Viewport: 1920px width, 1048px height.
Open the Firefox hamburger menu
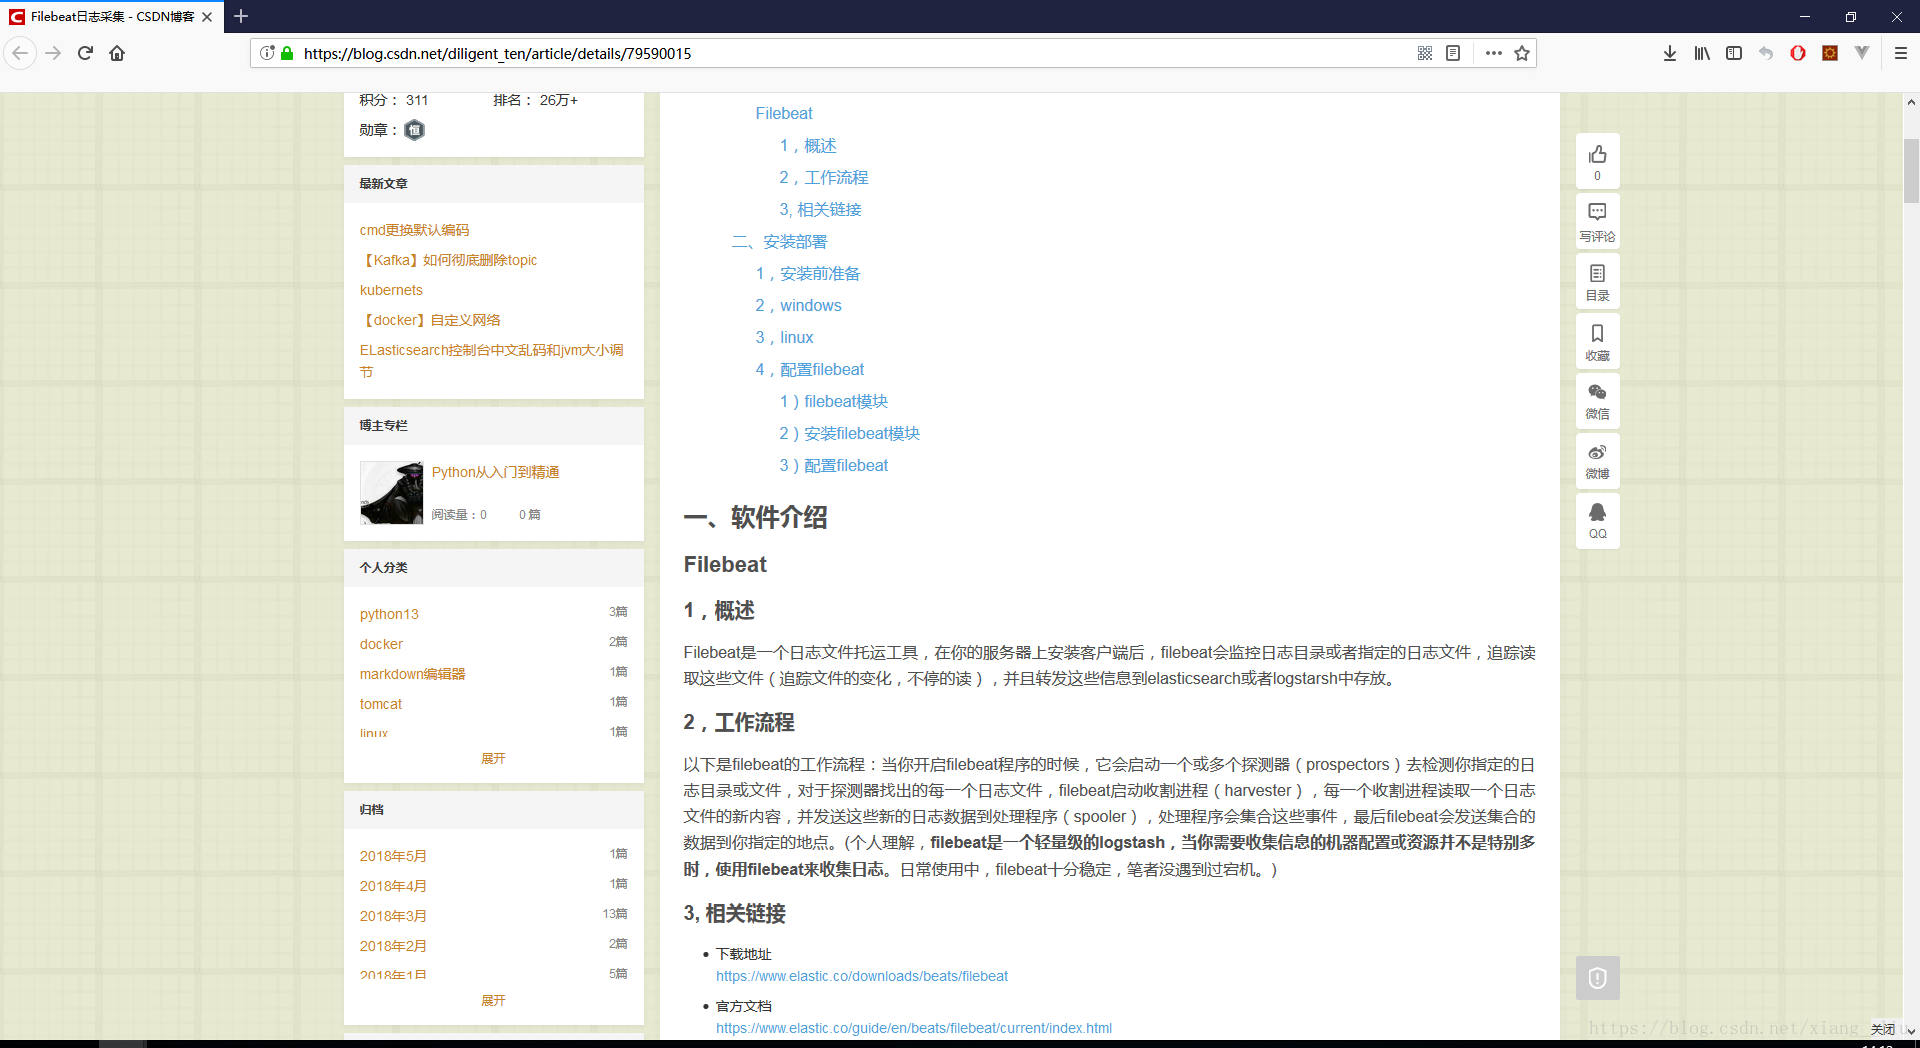[x=1901, y=53]
